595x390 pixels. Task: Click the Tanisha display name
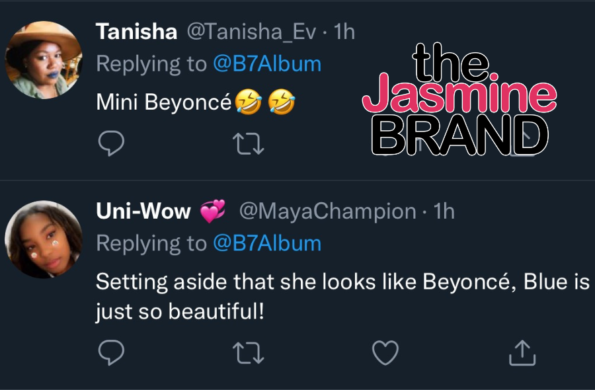coord(137,31)
